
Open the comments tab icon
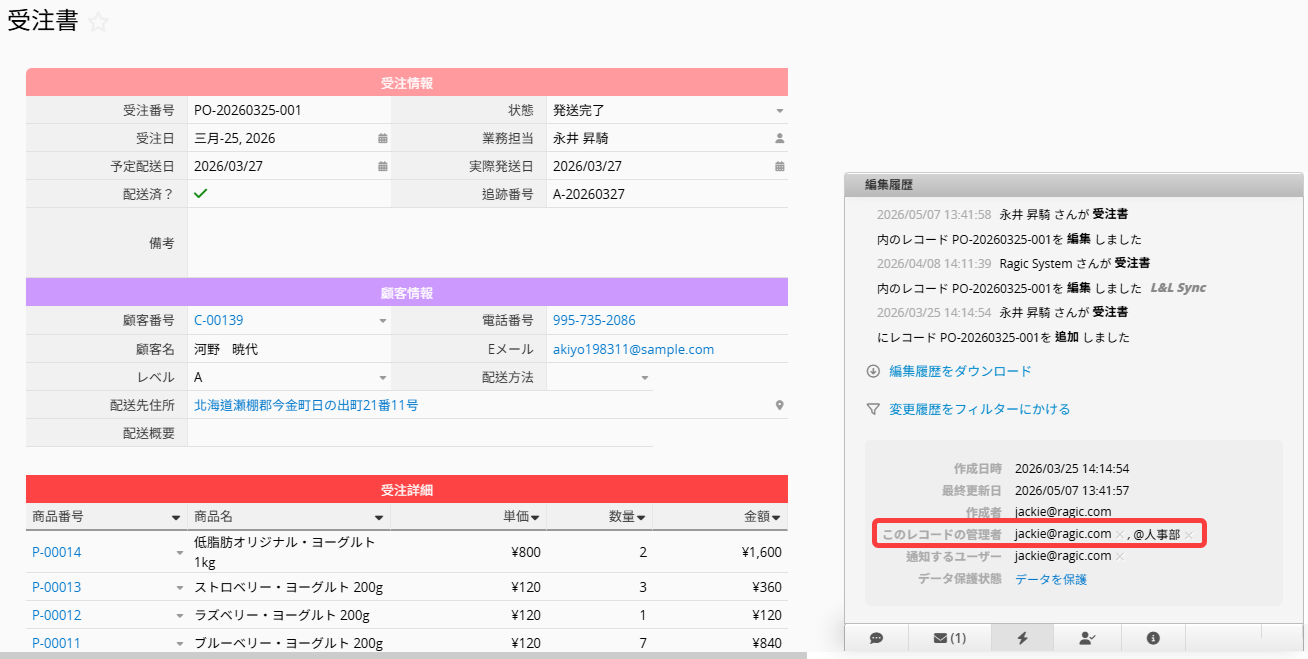pos(877,637)
